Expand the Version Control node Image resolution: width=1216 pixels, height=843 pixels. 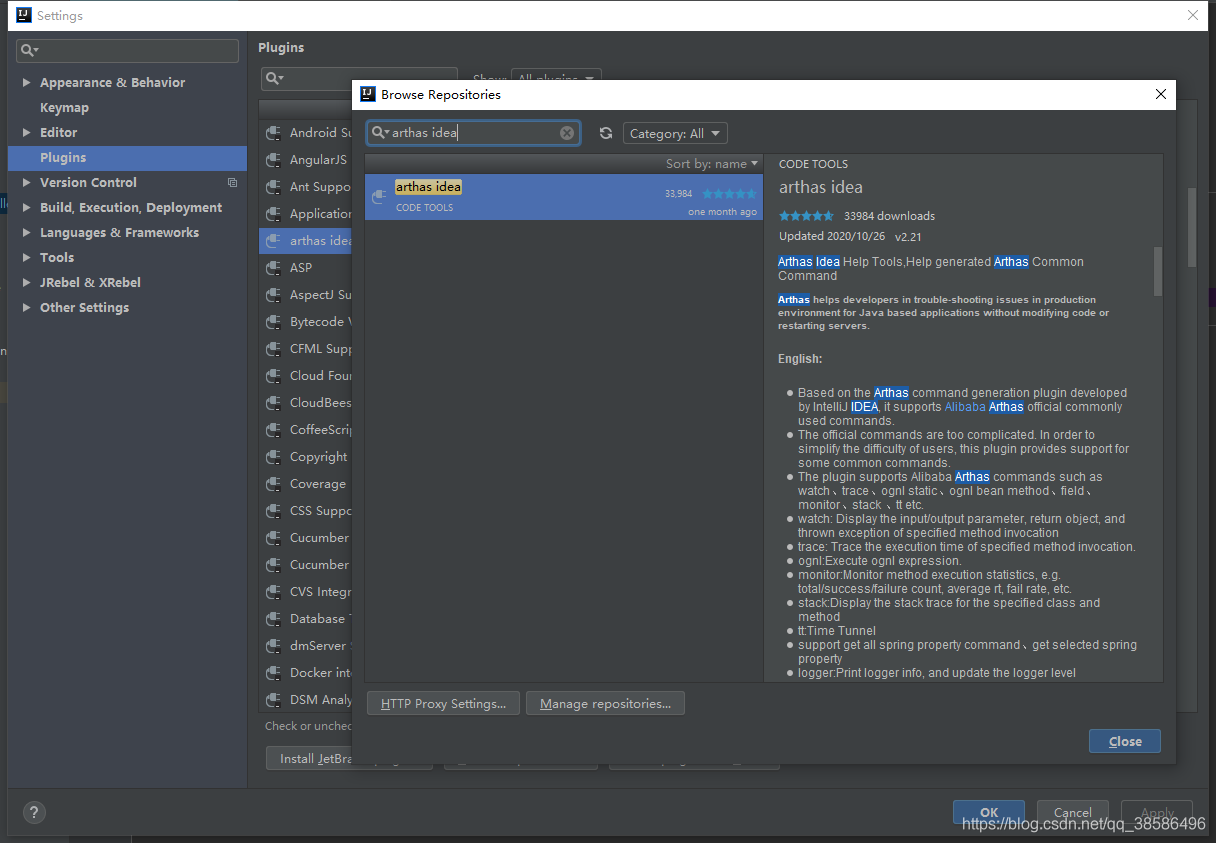click(26, 183)
